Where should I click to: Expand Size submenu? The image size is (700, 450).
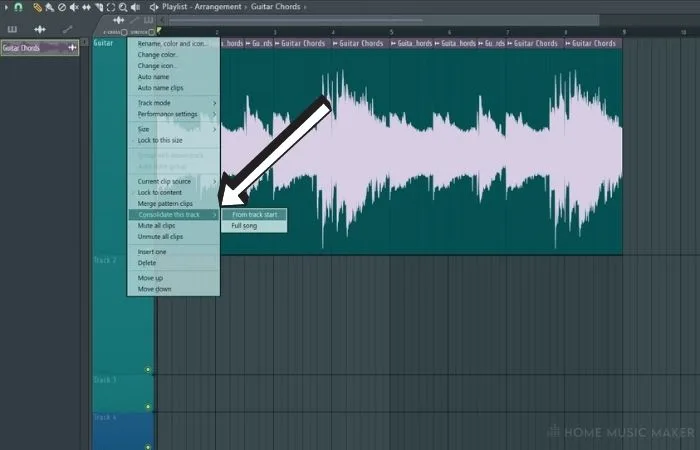[172, 129]
